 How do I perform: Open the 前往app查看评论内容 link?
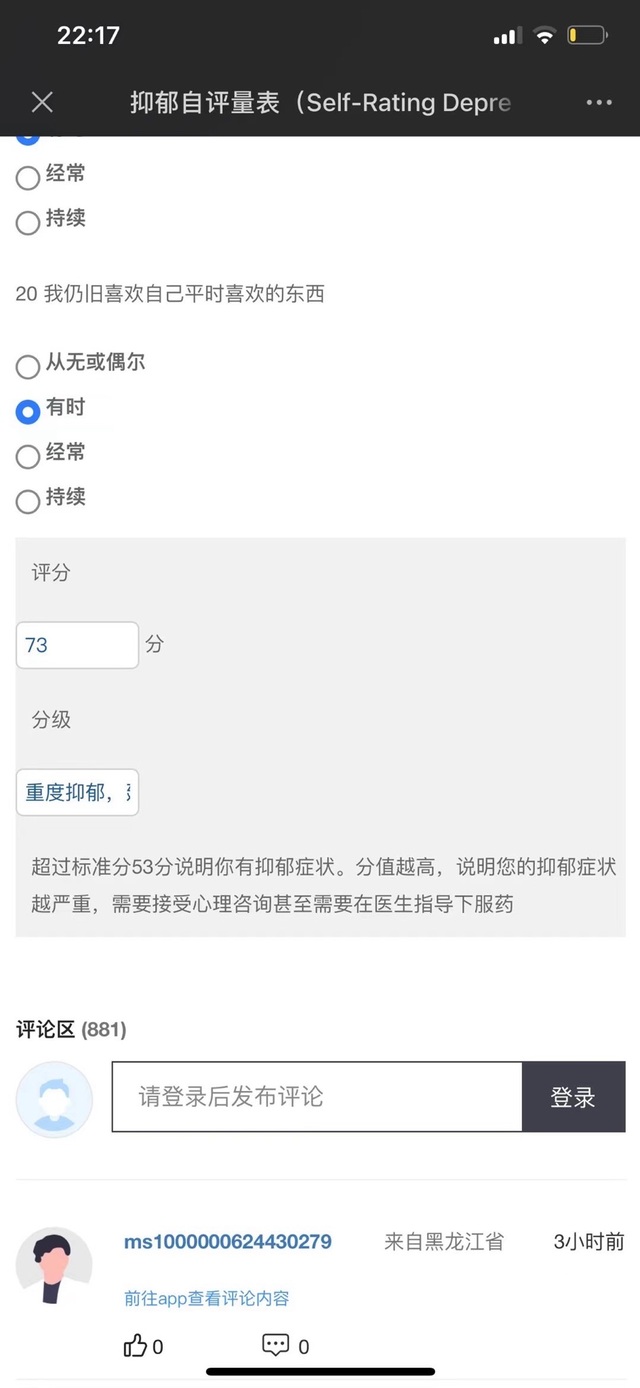point(207,1298)
